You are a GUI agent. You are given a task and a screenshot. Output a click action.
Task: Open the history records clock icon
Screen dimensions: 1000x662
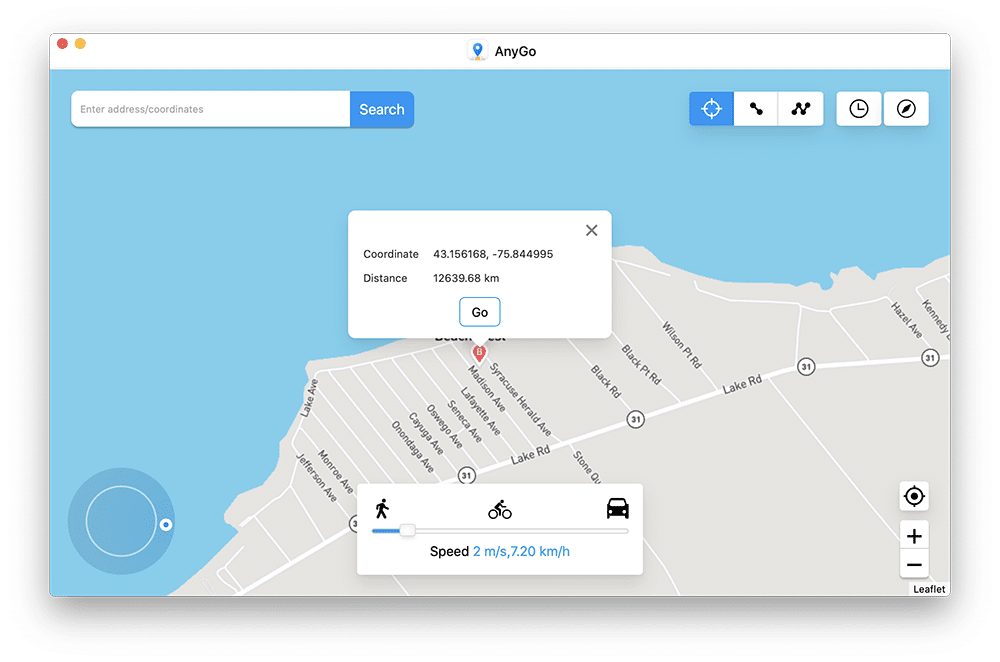(x=858, y=108)
